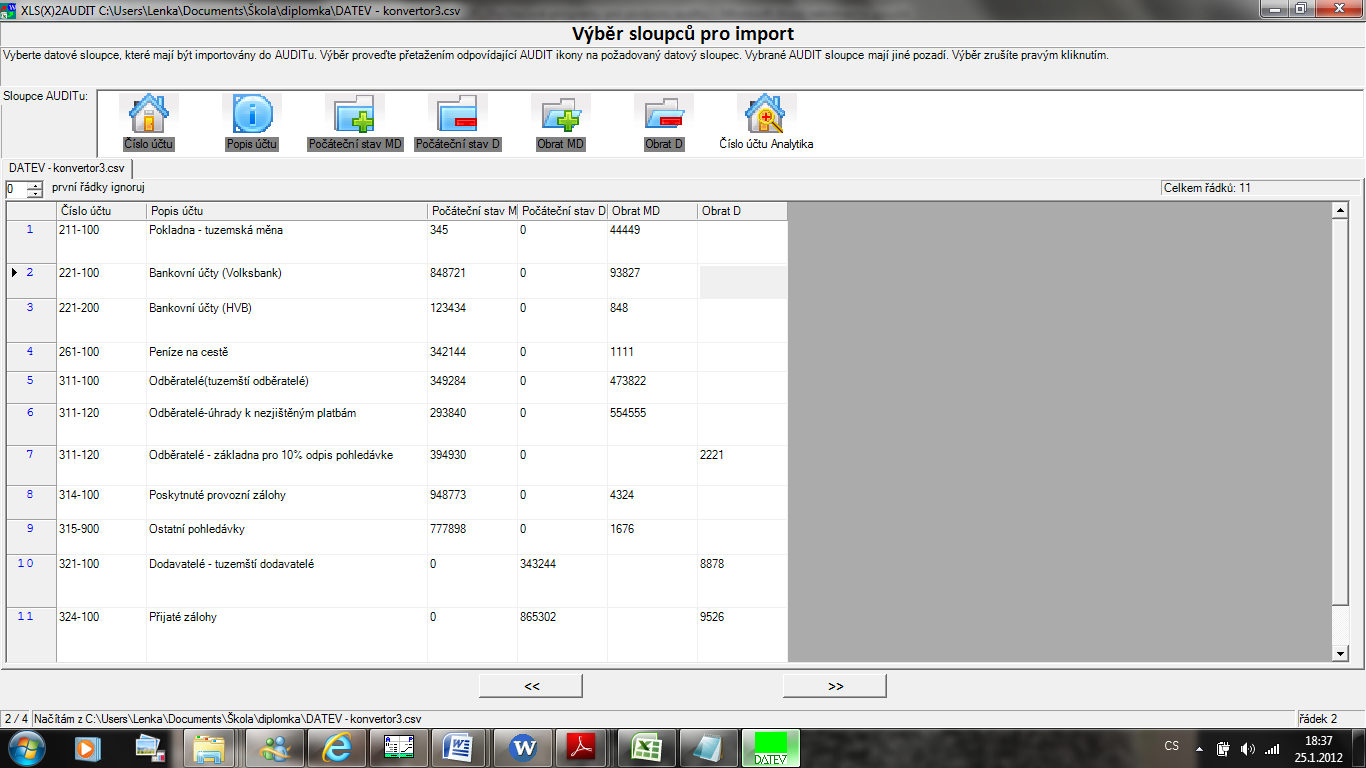Select row header number 1
This screenshot has width=1366, height=768.
pyautogui.click(x=31, y=242)
